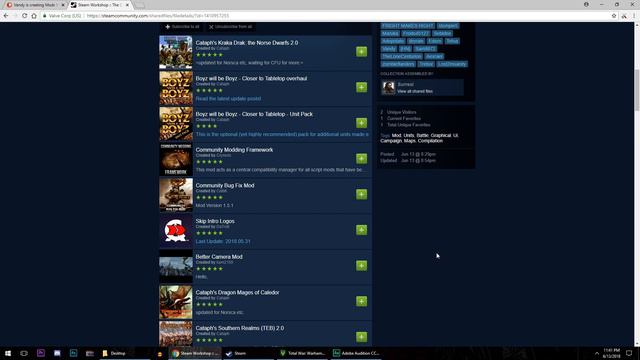This screenshot has height=360, width=640.
Task: Open Skip Intro Logos thumbnail
Action: tap(176, 231)
